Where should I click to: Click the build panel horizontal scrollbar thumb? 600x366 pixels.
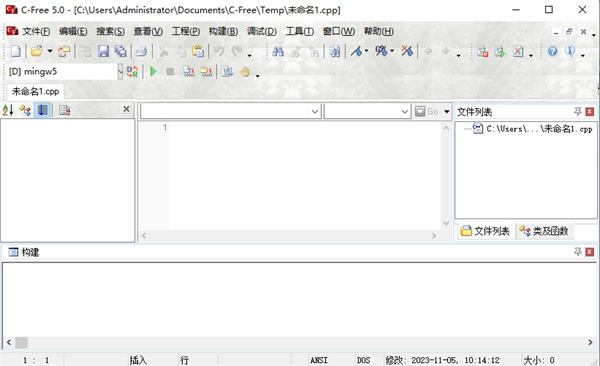click(x=21, y=342)
